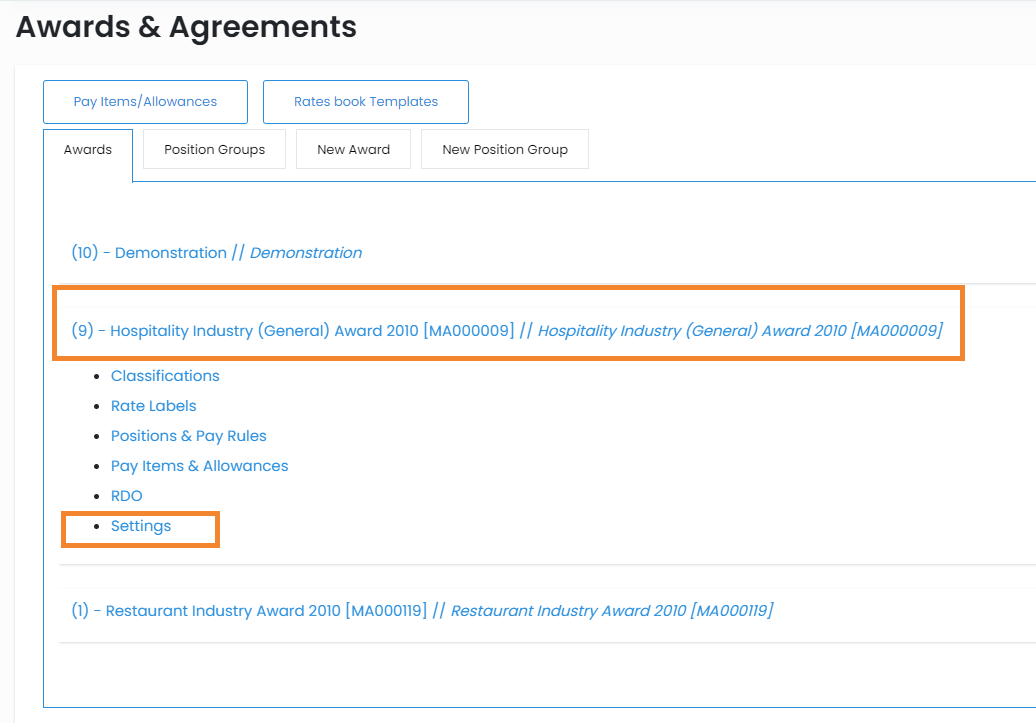The height and width of the screenshot is (723, 1036).
Task: Open the Rate Labels link
Action: [153, 406]
